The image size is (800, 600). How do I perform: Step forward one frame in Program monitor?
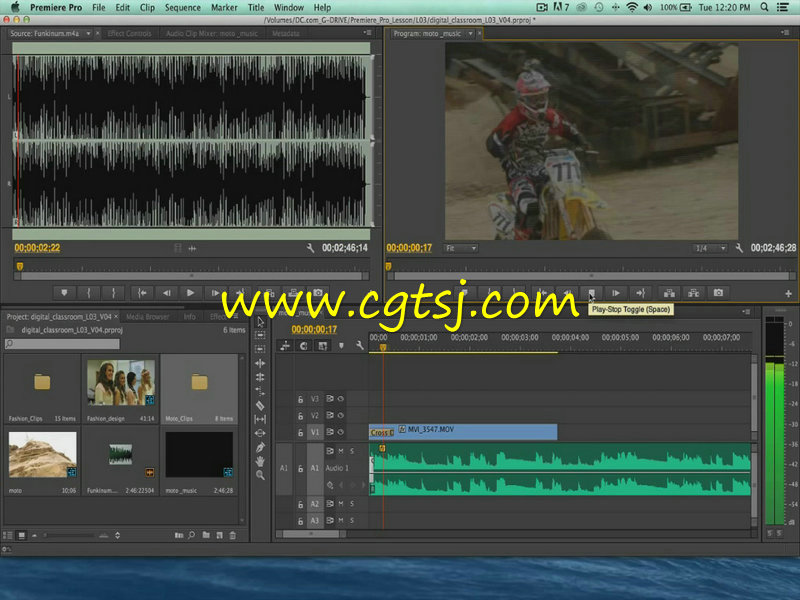pos(616,293)
